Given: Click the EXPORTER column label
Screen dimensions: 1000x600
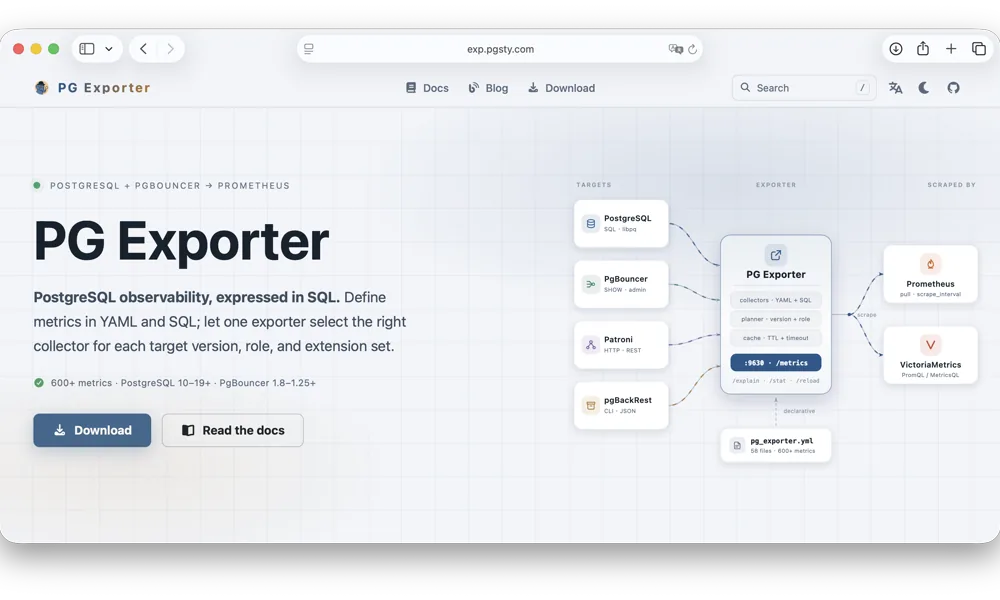Looking at the screenshot, I should 776,185.
